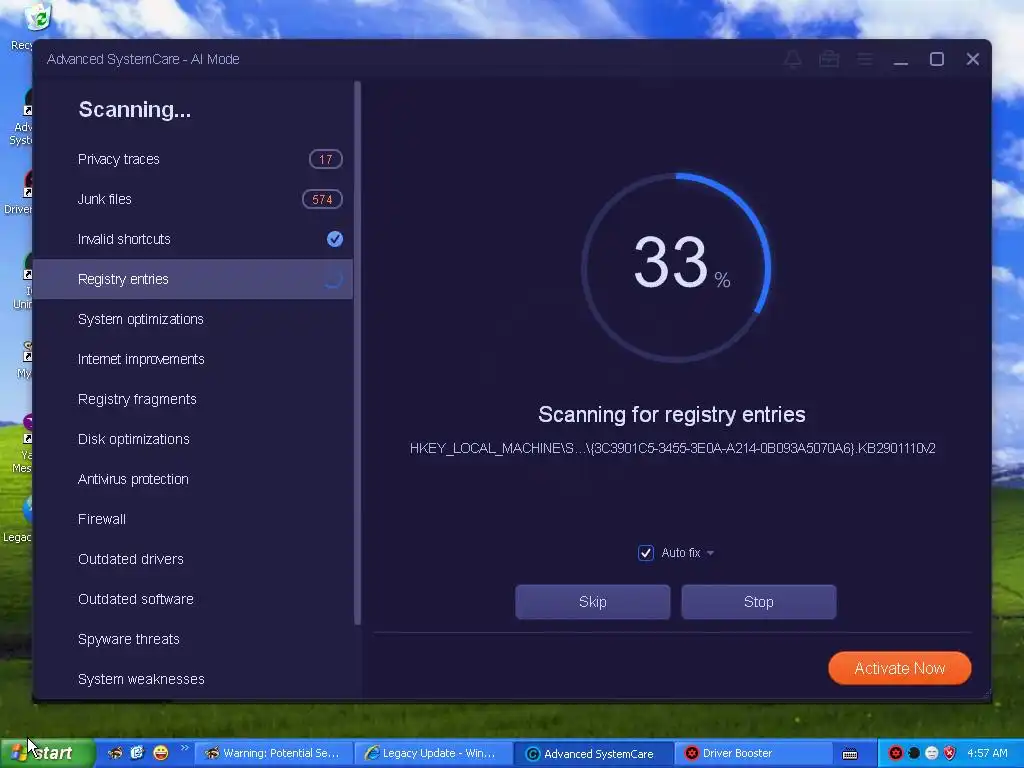
Task: Click Outdated software item
Action: pyautogui.click(x=193, y=599)
